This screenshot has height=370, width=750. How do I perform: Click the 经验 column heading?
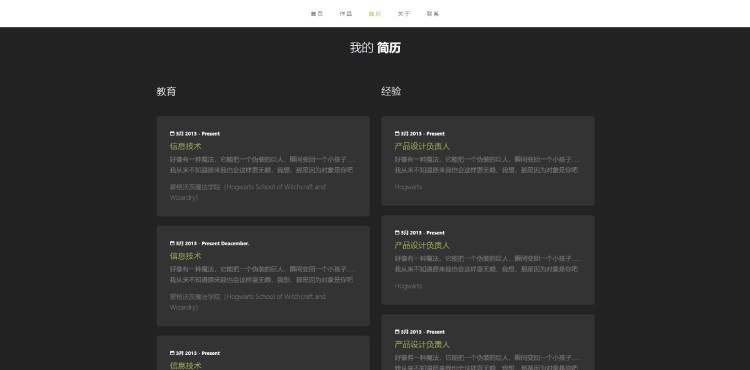click(391, 91)
